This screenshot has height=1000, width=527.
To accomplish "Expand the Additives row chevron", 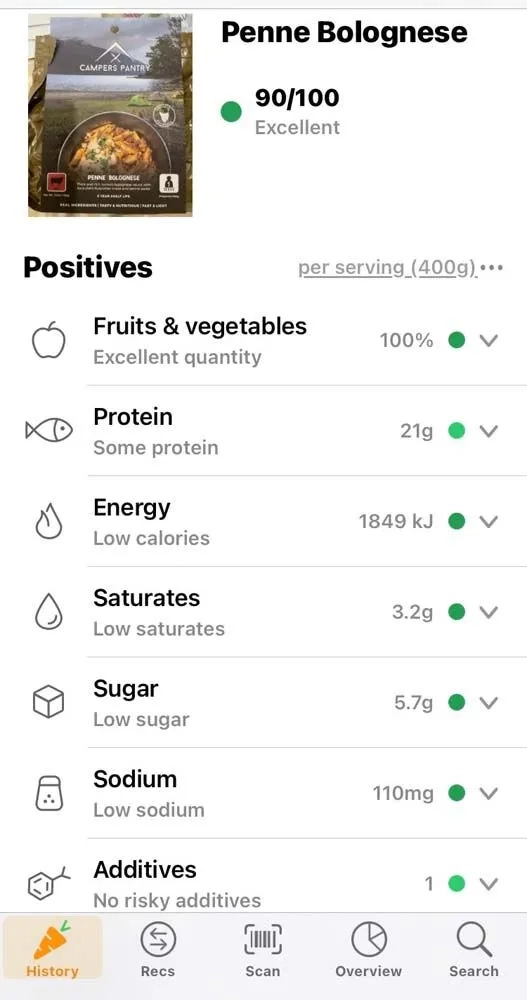I will point(488,884).
